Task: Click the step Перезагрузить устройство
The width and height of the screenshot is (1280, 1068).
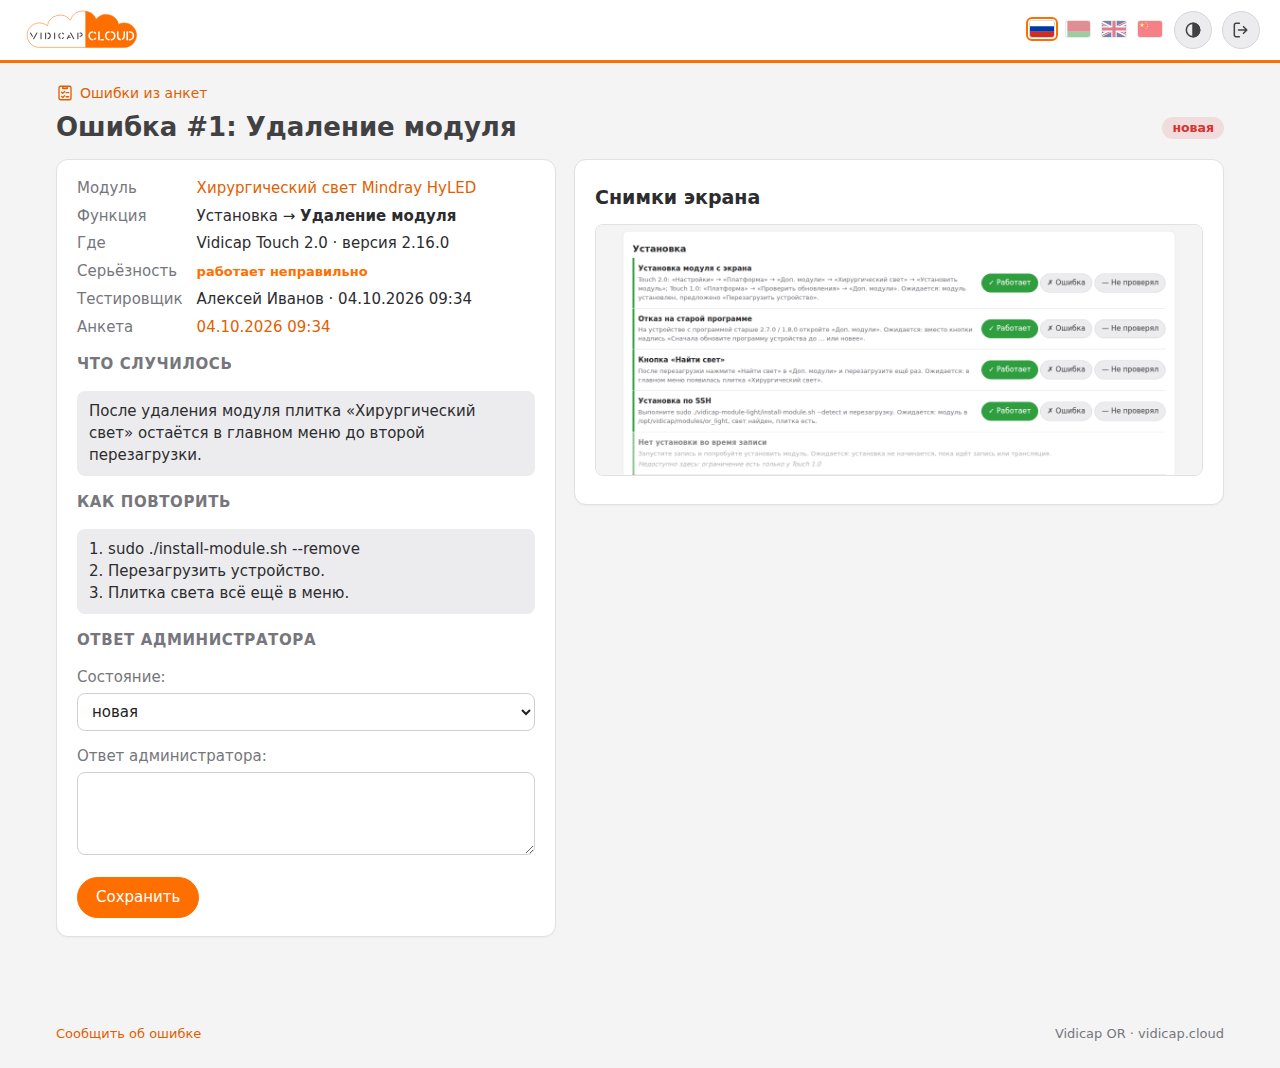Action: (x=207, y=570)
